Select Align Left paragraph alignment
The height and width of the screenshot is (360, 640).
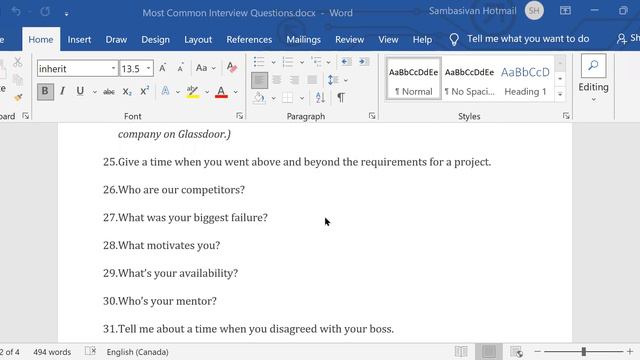click(260, 80)
